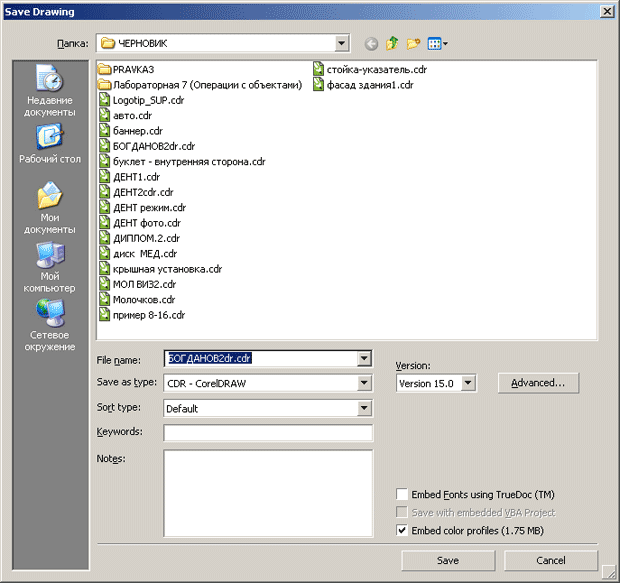Screen dimensions: 620x583
Task: Open Мой компьютер in sidebar
Action: 49,267
